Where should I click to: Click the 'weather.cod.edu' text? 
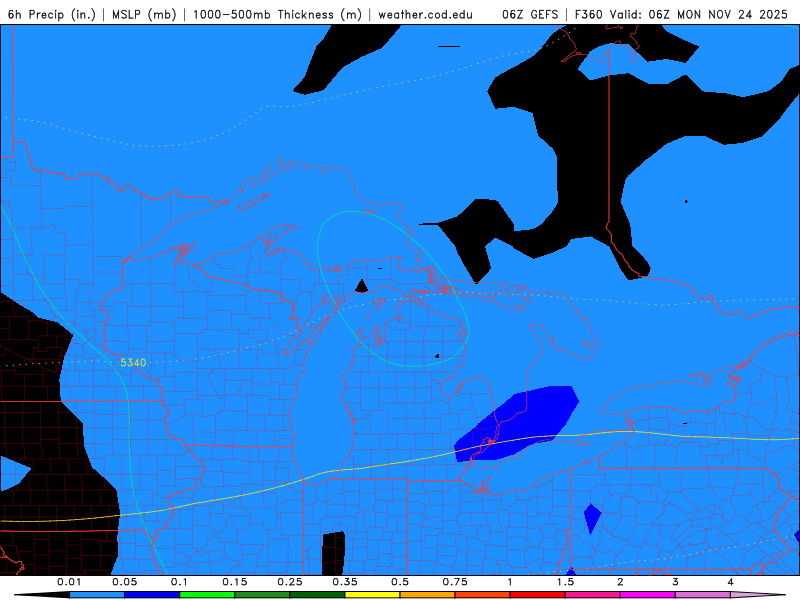[x=426, y=14]
